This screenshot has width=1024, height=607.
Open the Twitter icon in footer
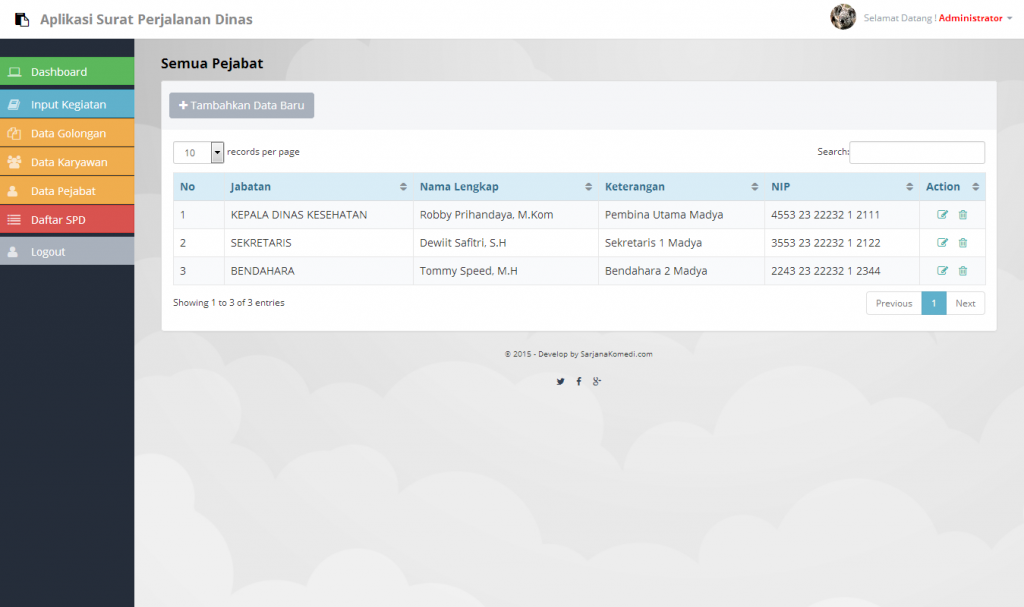pyautogui.click(x=561, y=381)
